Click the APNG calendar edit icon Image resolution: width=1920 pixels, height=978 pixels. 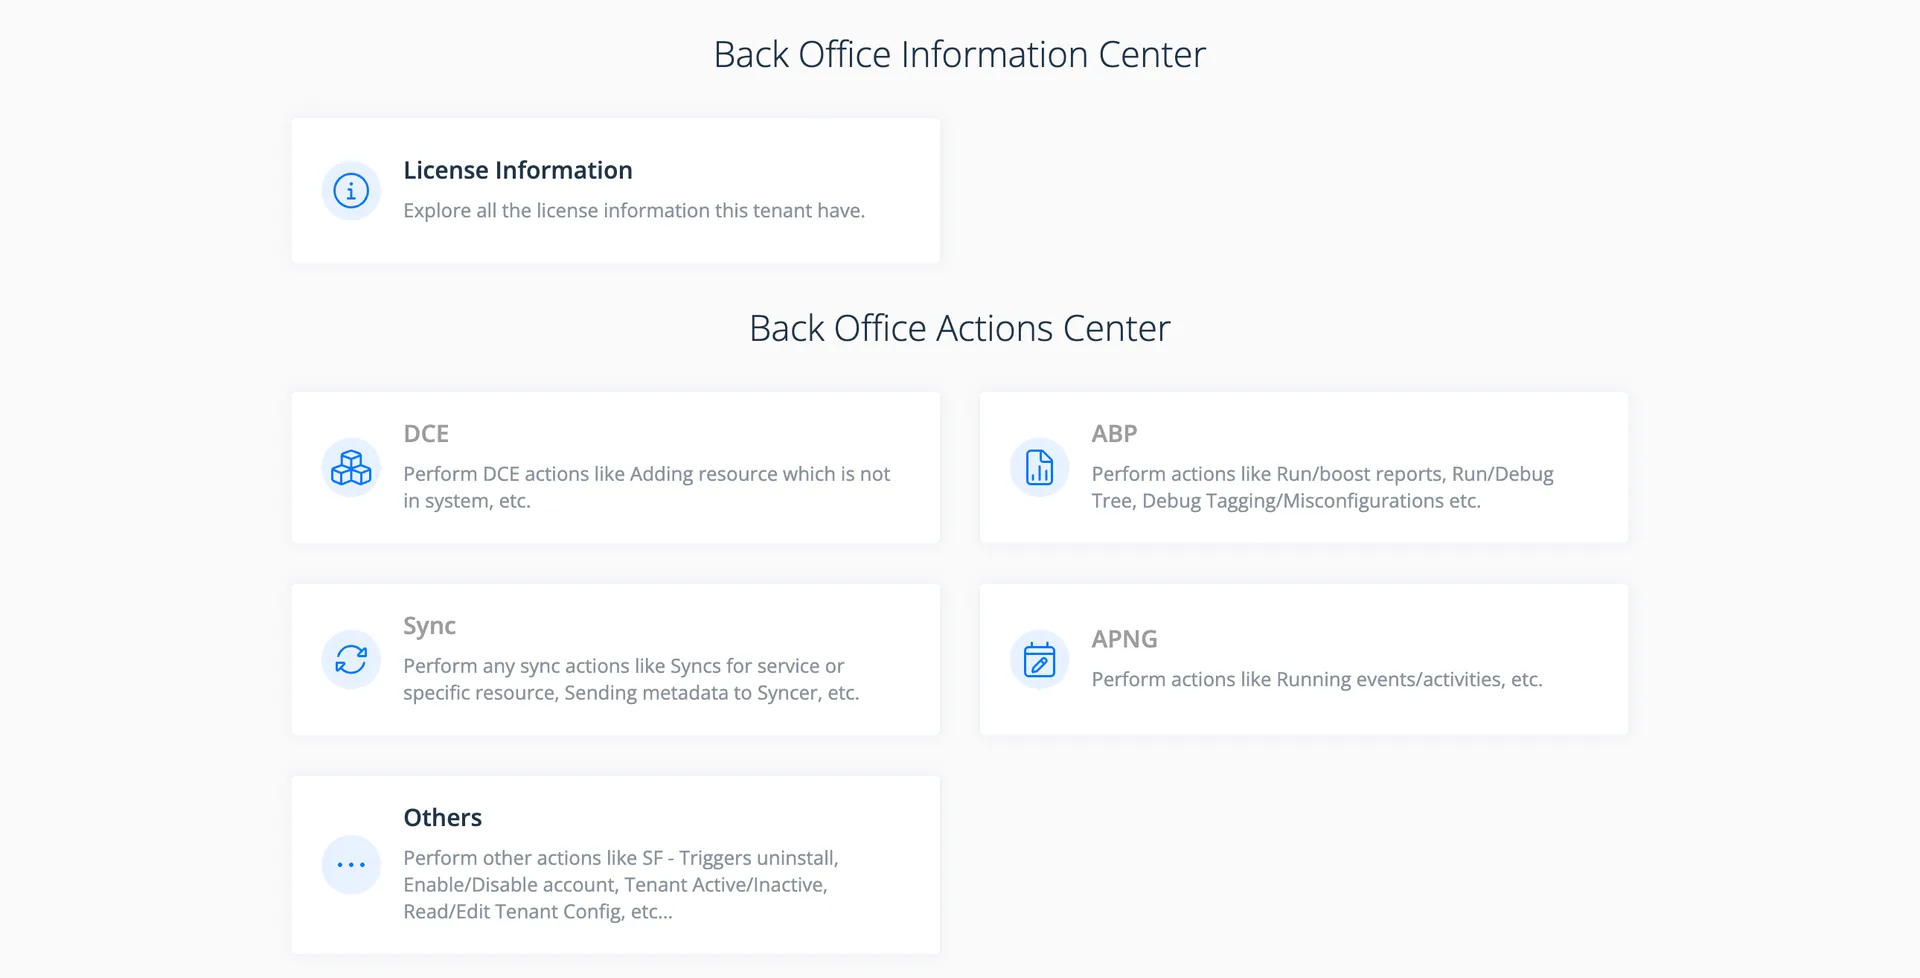(x=1039, y=659)
